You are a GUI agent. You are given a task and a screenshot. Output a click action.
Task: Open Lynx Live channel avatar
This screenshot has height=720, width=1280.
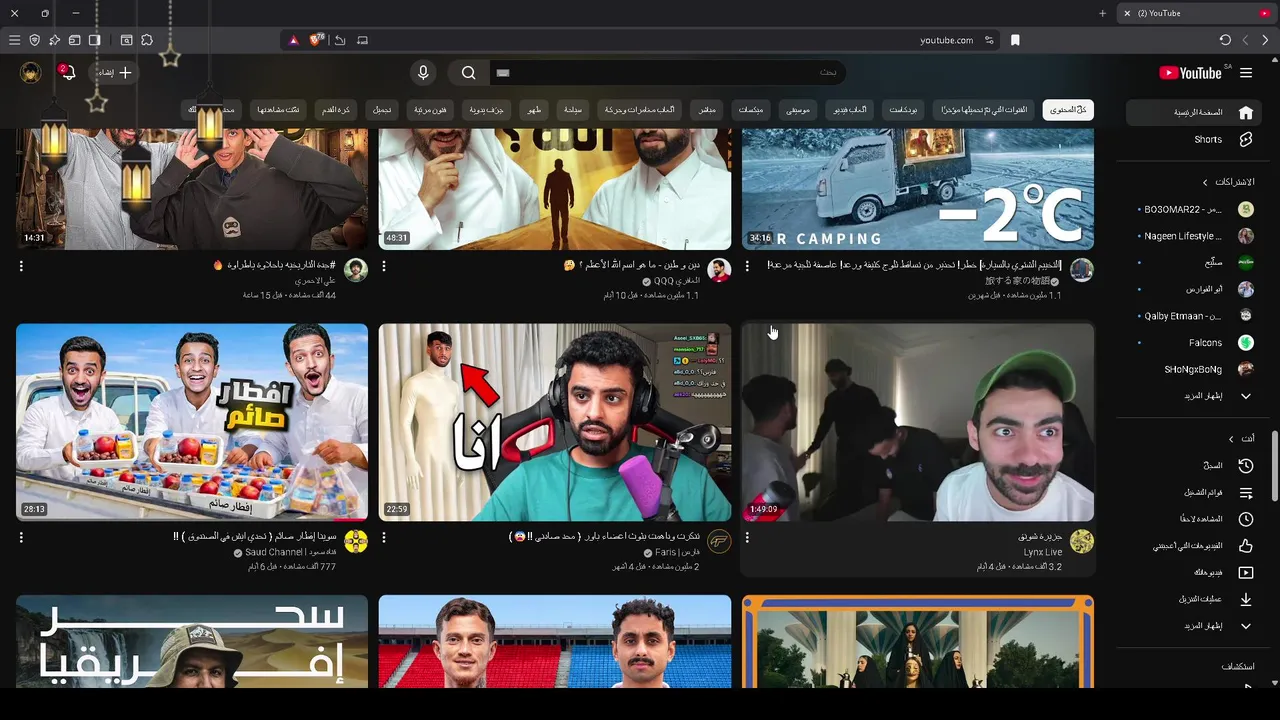pyautogui.click(x=1081, y=542)
